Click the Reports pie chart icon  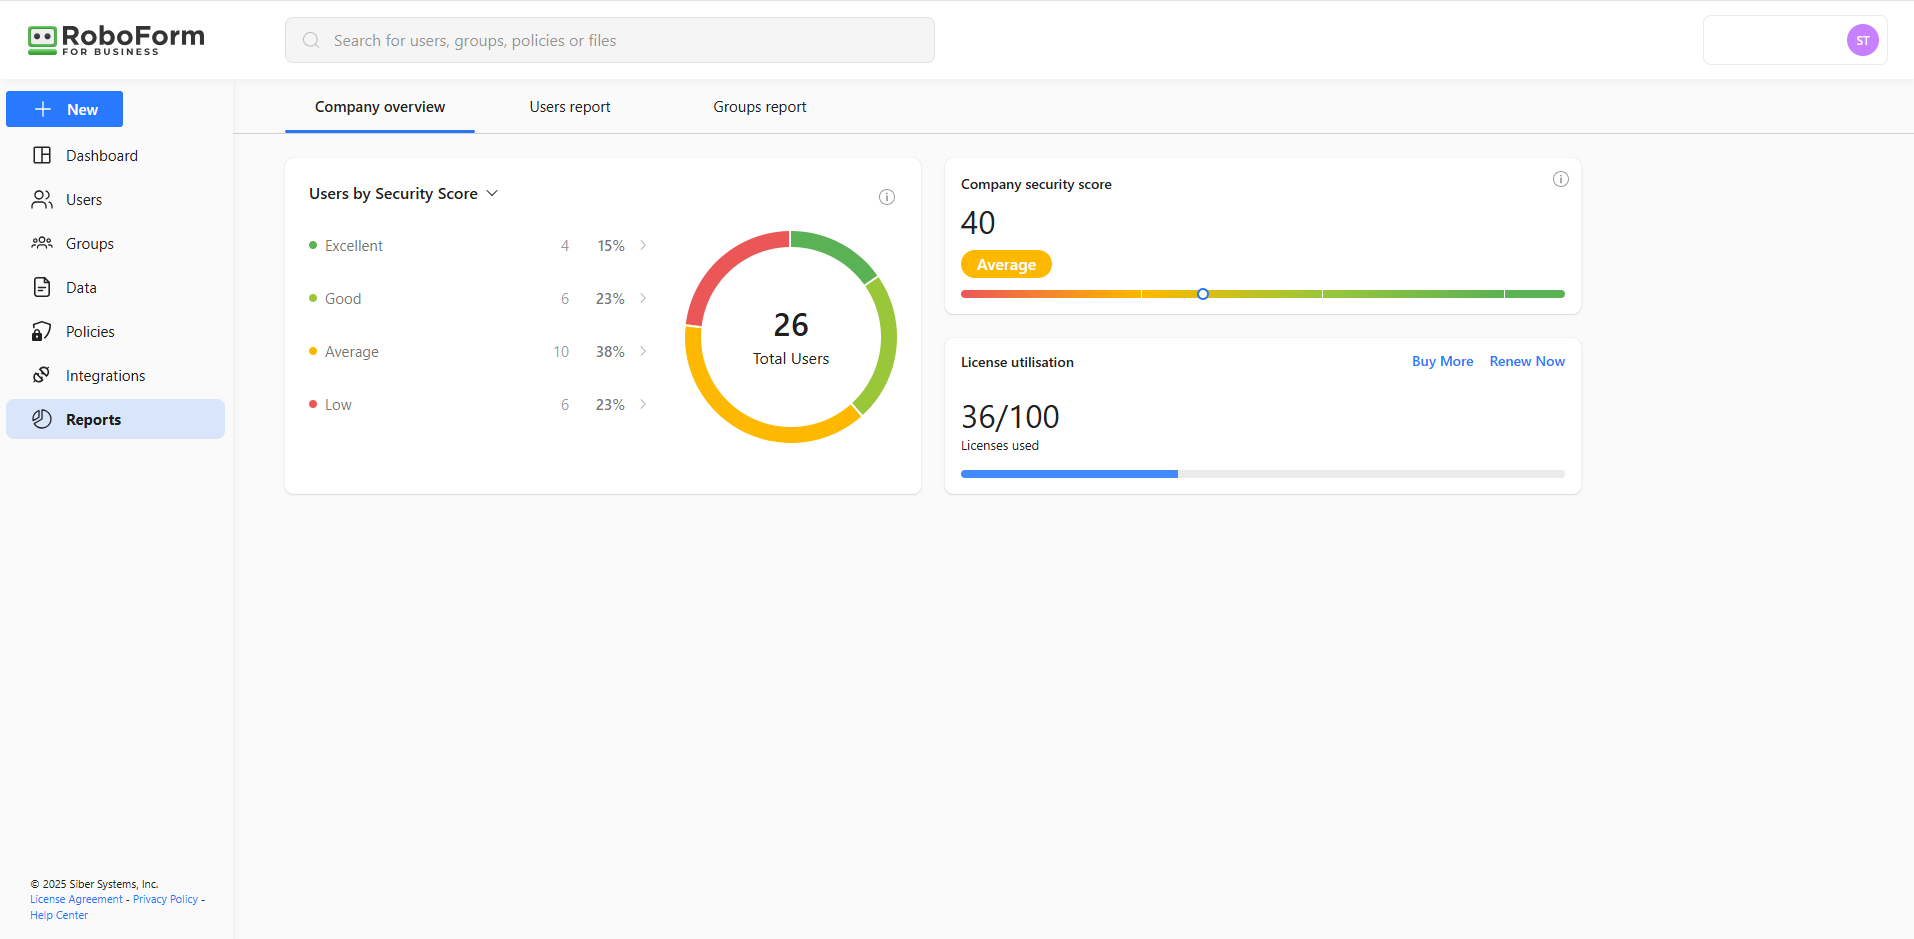42,419
